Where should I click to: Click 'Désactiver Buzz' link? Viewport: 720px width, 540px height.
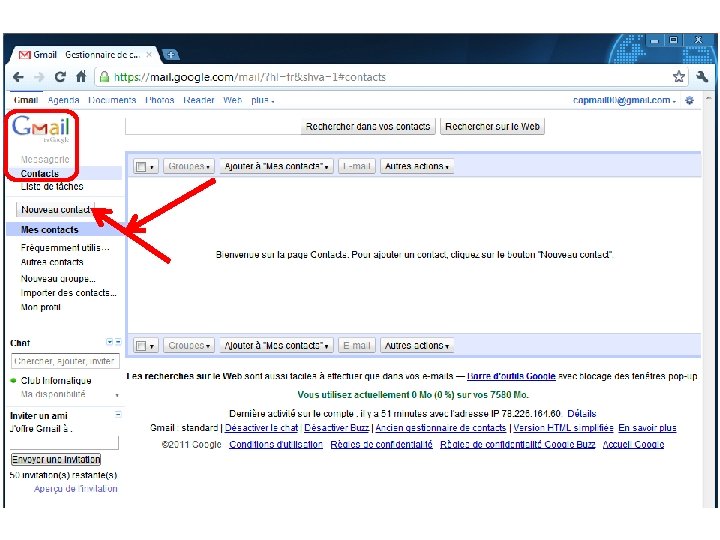coord(337,428)
